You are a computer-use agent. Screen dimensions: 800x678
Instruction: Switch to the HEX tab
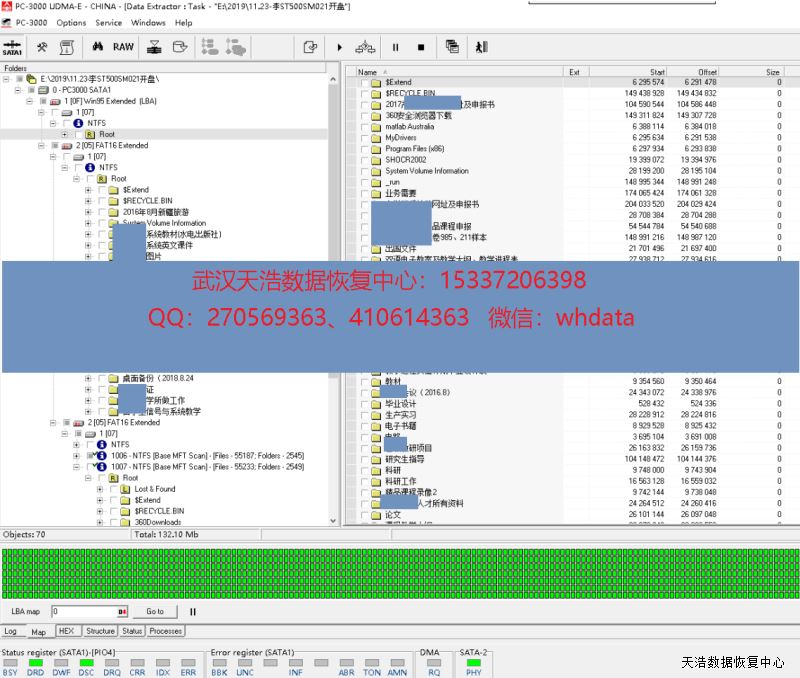[66, 631]
